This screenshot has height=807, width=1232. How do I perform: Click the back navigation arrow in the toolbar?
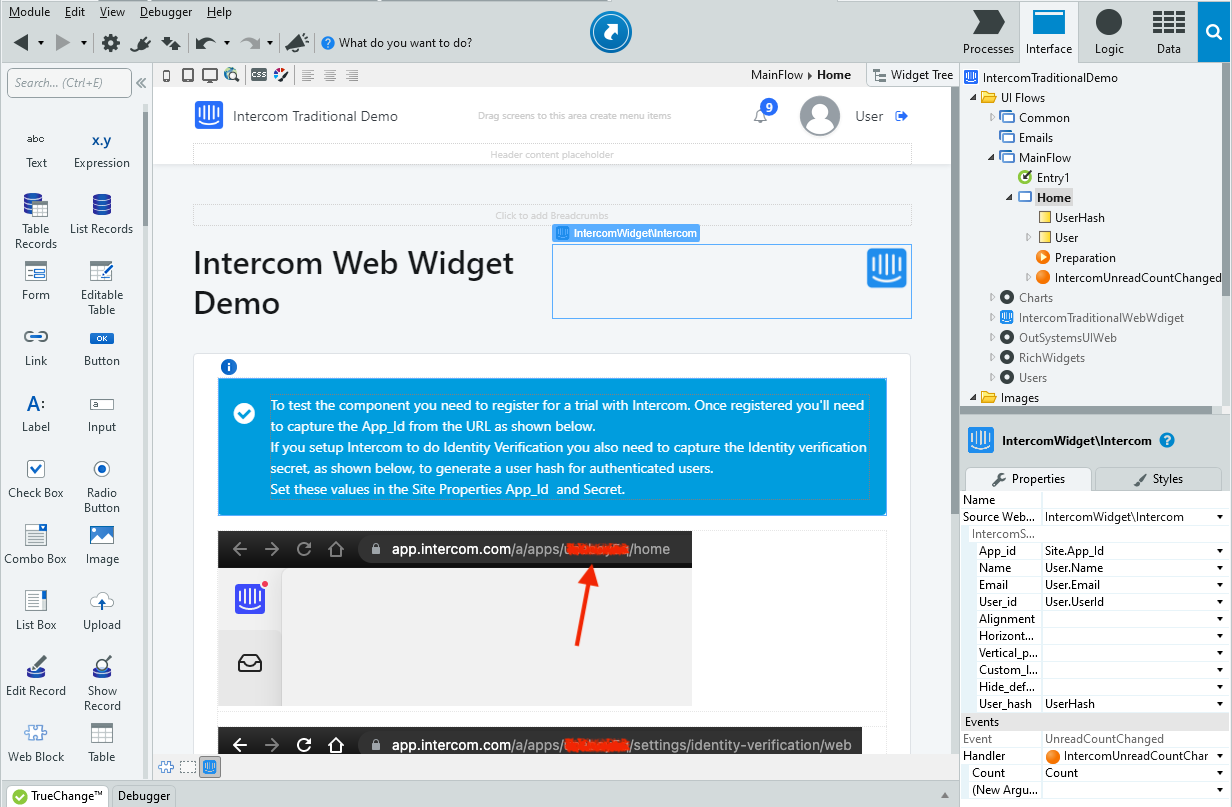point(21,43)
